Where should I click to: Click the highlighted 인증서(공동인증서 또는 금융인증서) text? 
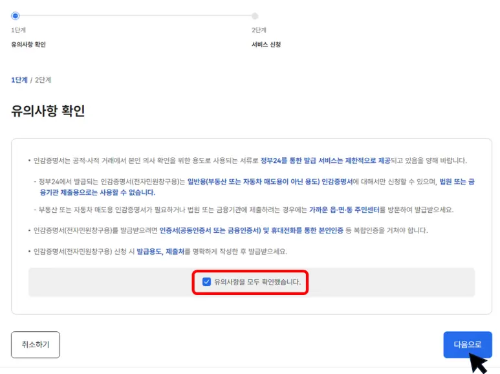coord(210,230)
